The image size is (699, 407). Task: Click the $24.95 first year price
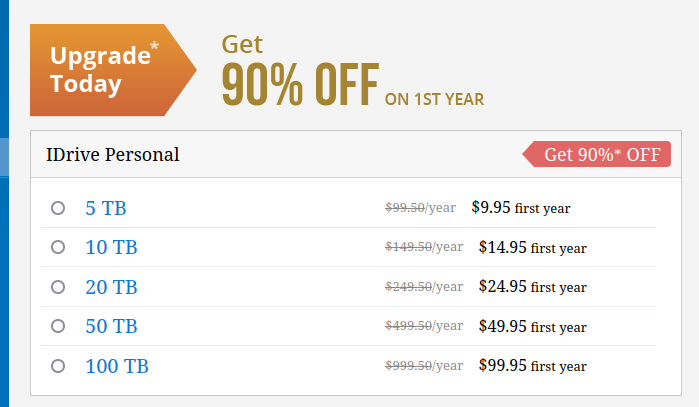click(x=532, y=287)
